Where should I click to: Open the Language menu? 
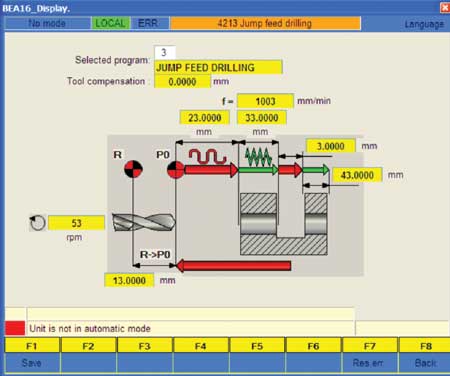coord(424,24)
